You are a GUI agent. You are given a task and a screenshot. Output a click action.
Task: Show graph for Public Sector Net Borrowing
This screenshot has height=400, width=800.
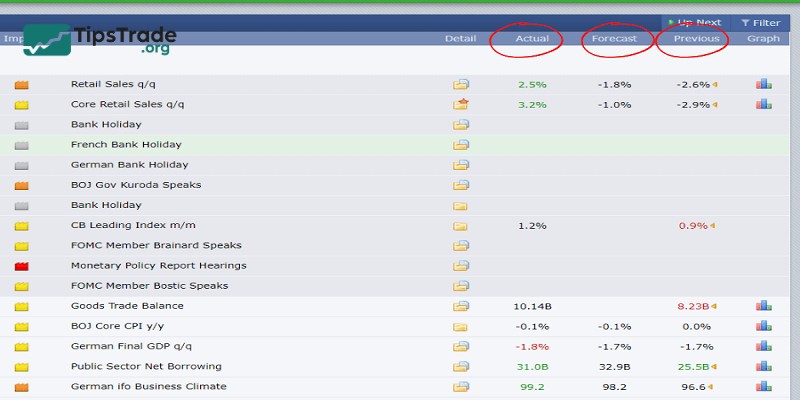click(764, 367)
